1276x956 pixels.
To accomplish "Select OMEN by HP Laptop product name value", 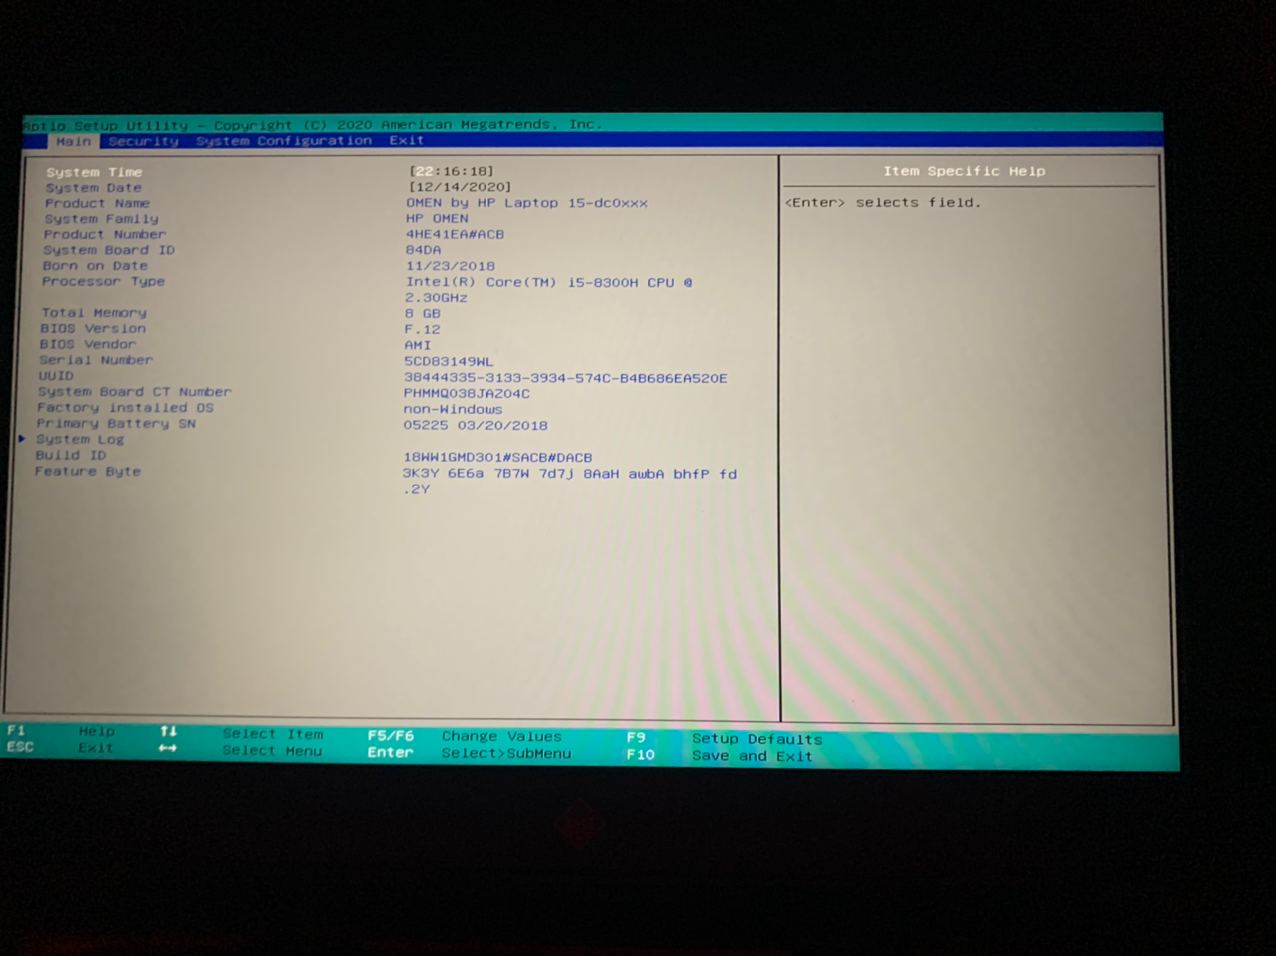I will pos(527,203).
